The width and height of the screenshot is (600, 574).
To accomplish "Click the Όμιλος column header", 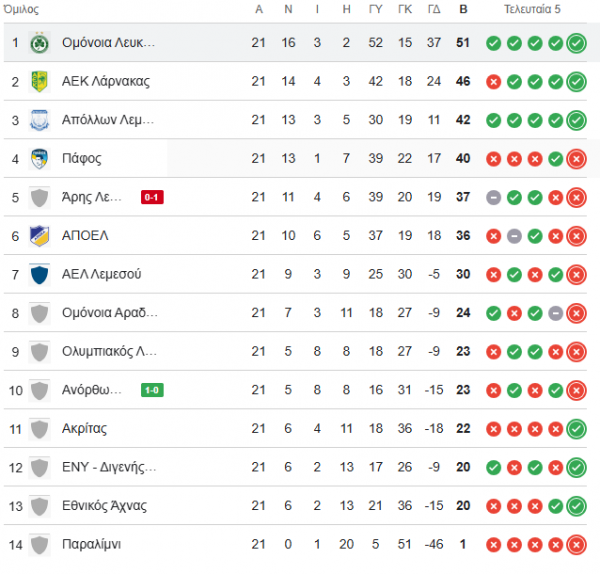I will [x=21, y=9].
